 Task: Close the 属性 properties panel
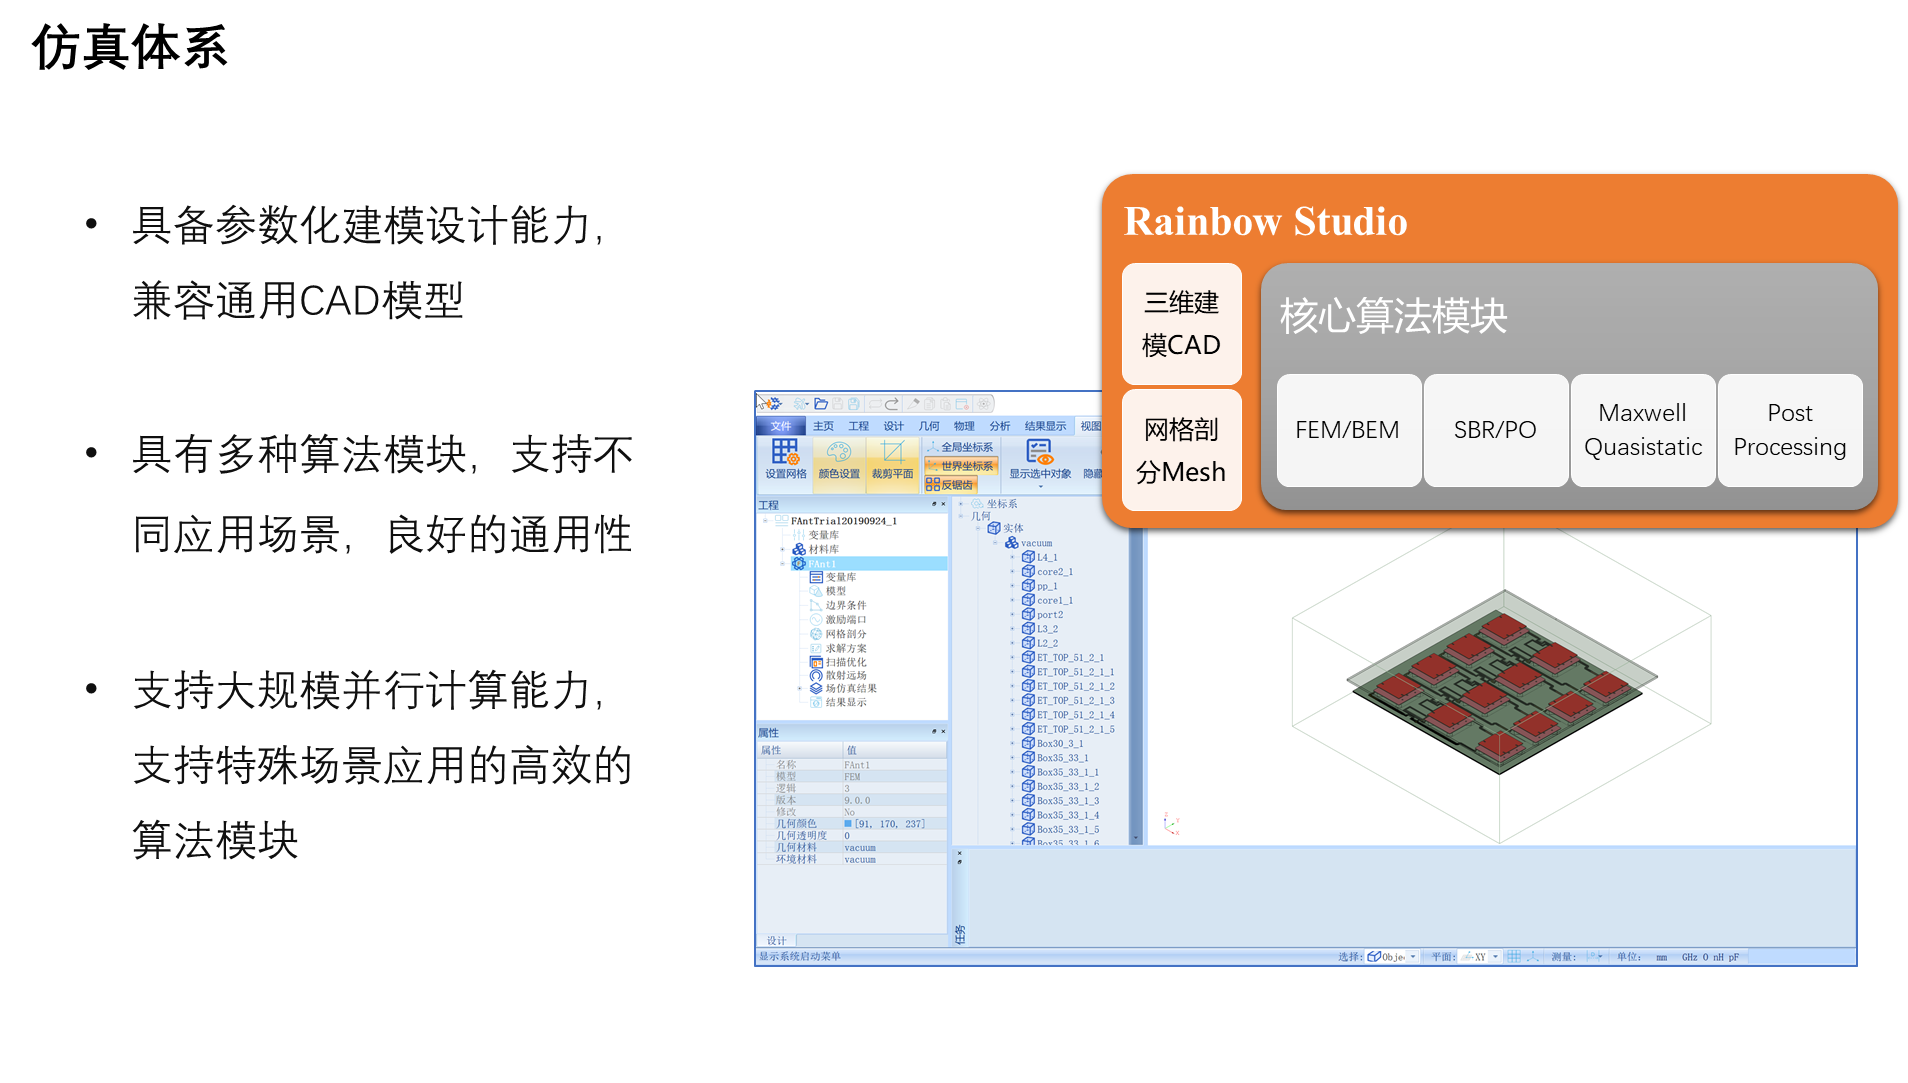click(943, 732)
